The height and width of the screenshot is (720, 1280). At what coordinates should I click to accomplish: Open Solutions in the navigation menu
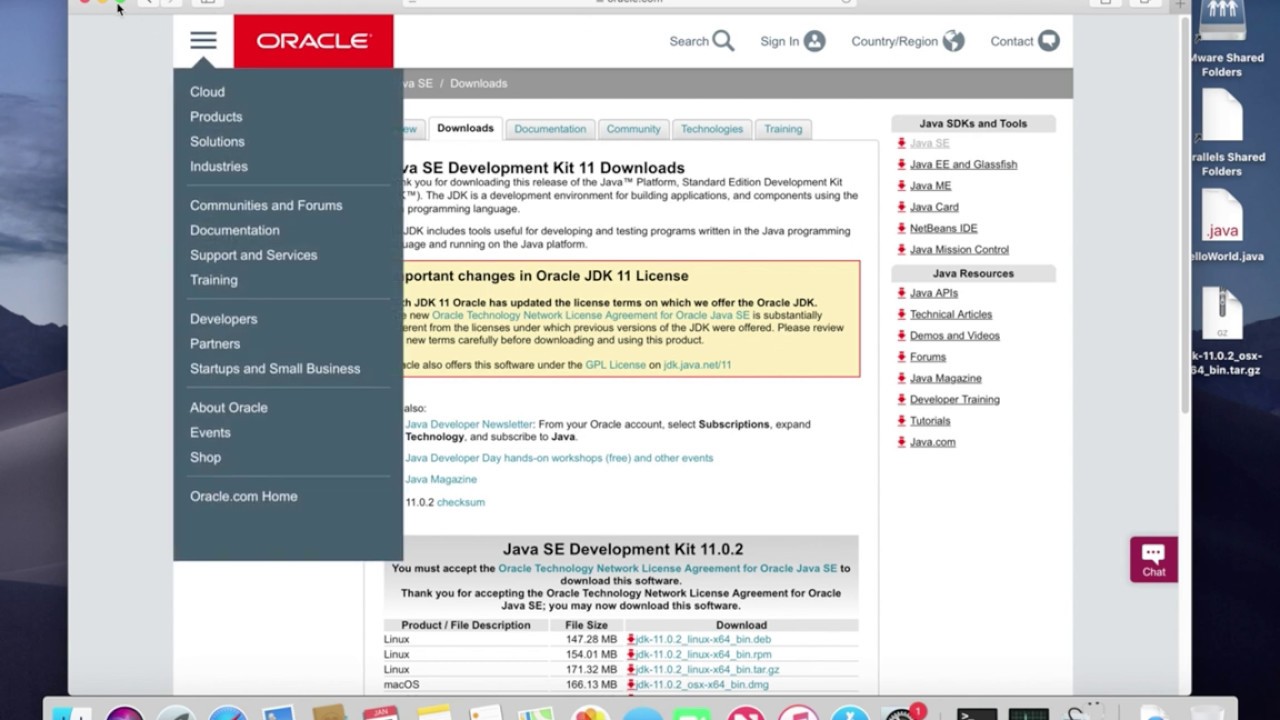click(217, 142)
